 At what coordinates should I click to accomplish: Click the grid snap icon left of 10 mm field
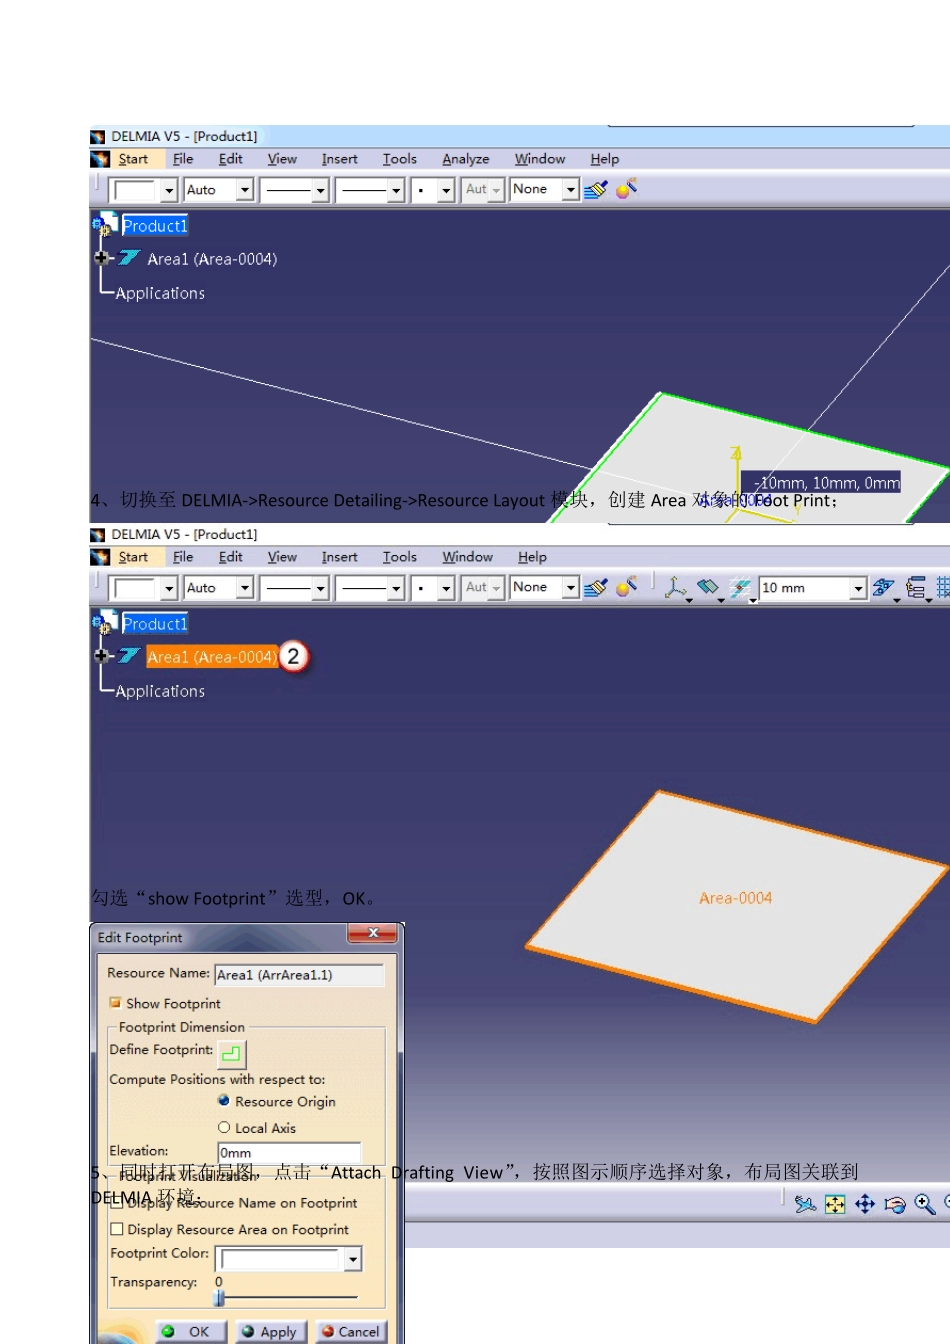click(741, 588)
